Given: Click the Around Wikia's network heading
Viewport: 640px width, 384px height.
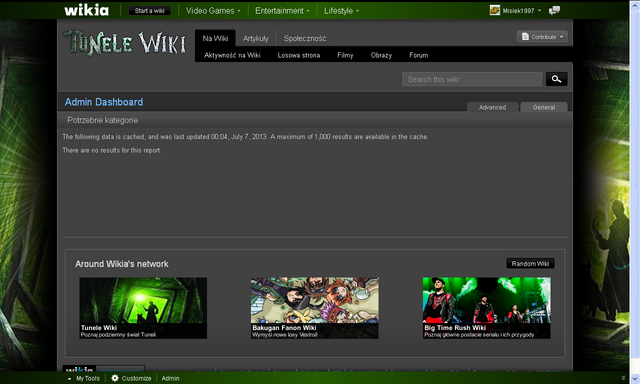Looking at the screenshot, I should [122, 264].
